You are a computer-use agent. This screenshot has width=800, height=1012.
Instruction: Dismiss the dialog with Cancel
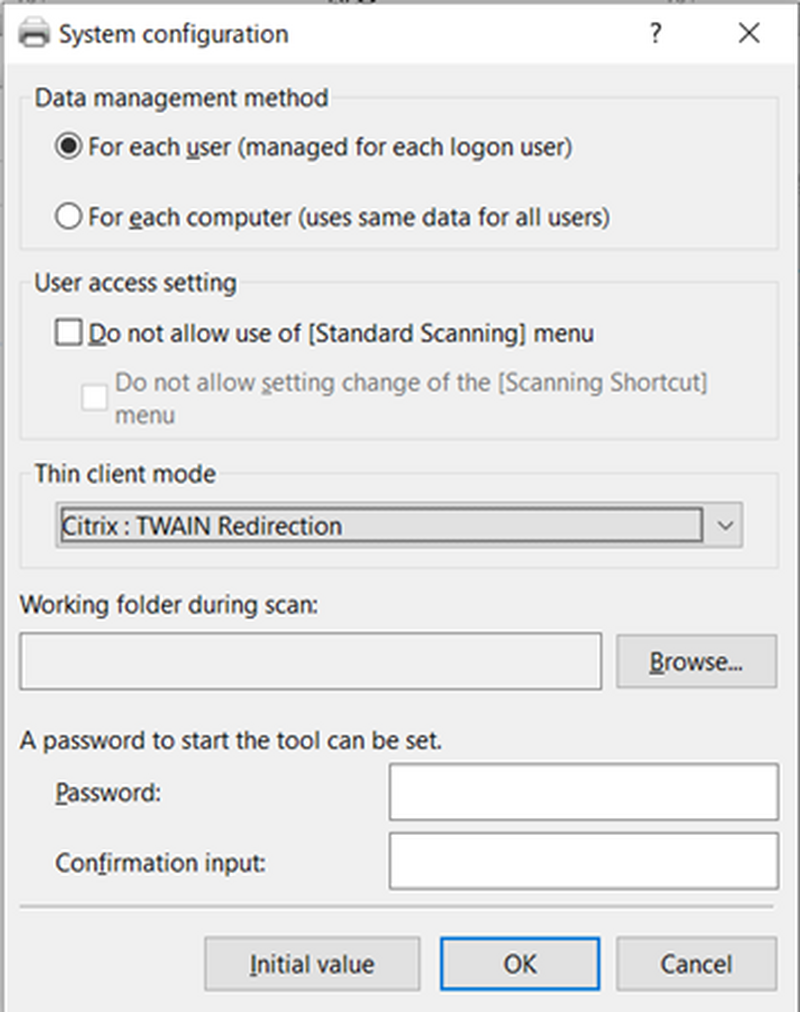click(x=696, y=964)
